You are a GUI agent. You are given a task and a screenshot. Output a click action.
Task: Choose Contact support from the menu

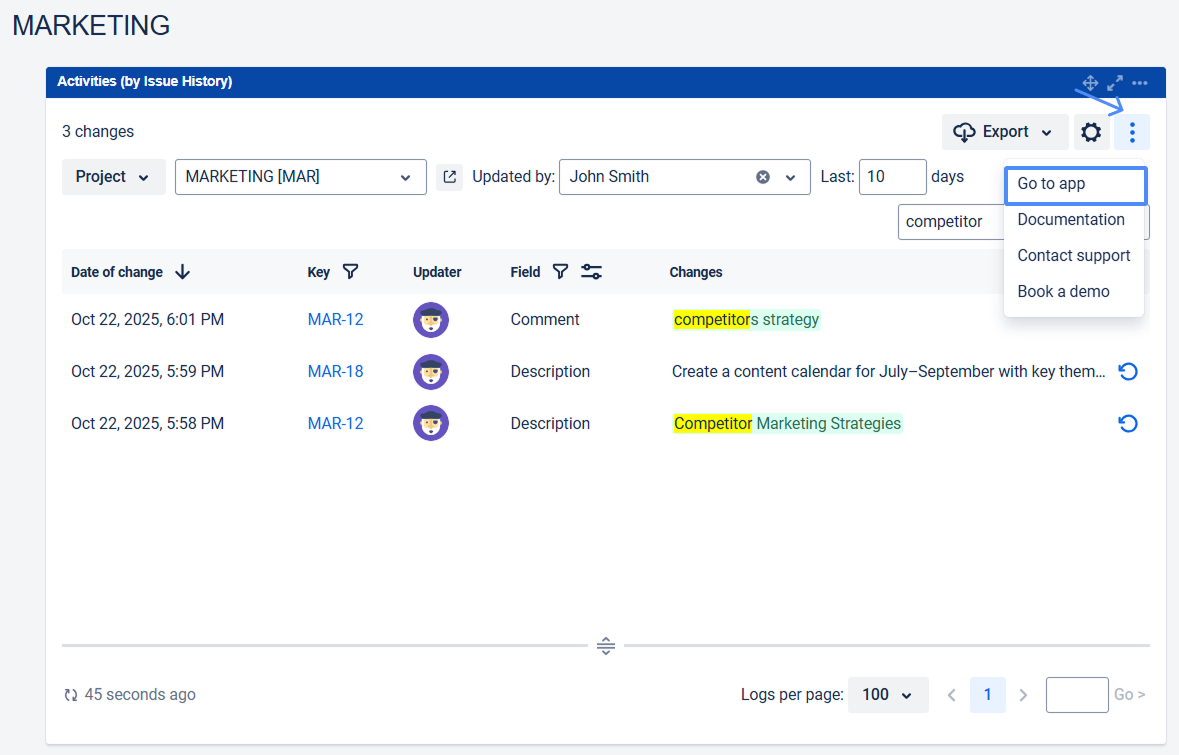1073,256
